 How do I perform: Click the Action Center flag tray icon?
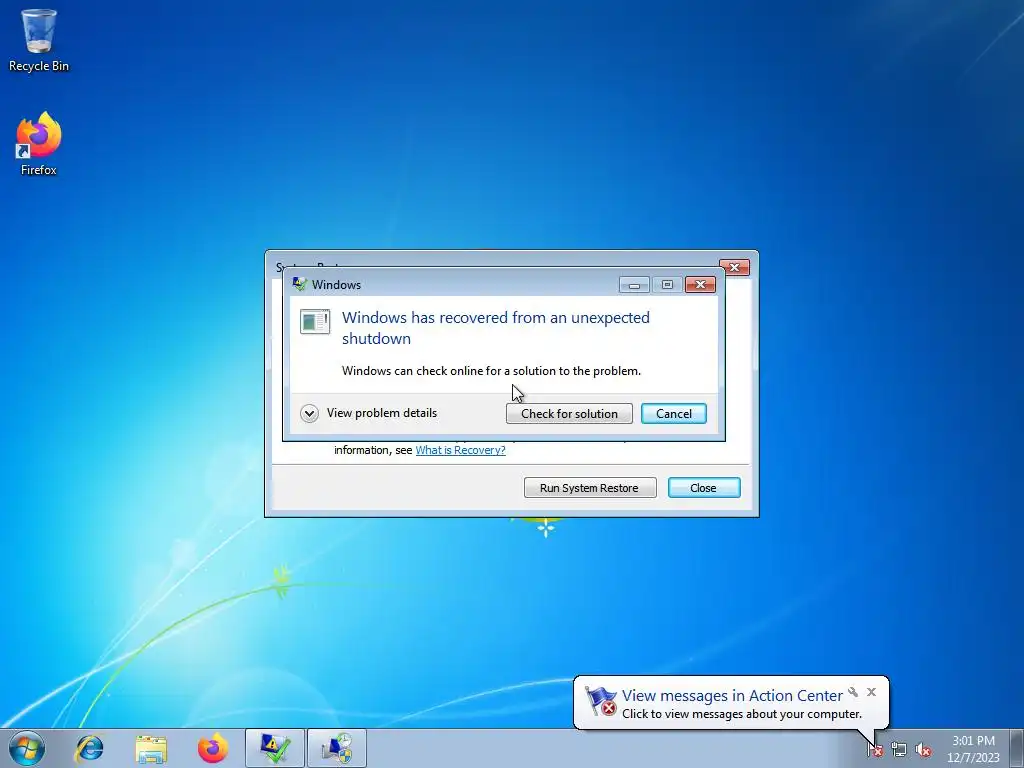coord(874,750)
